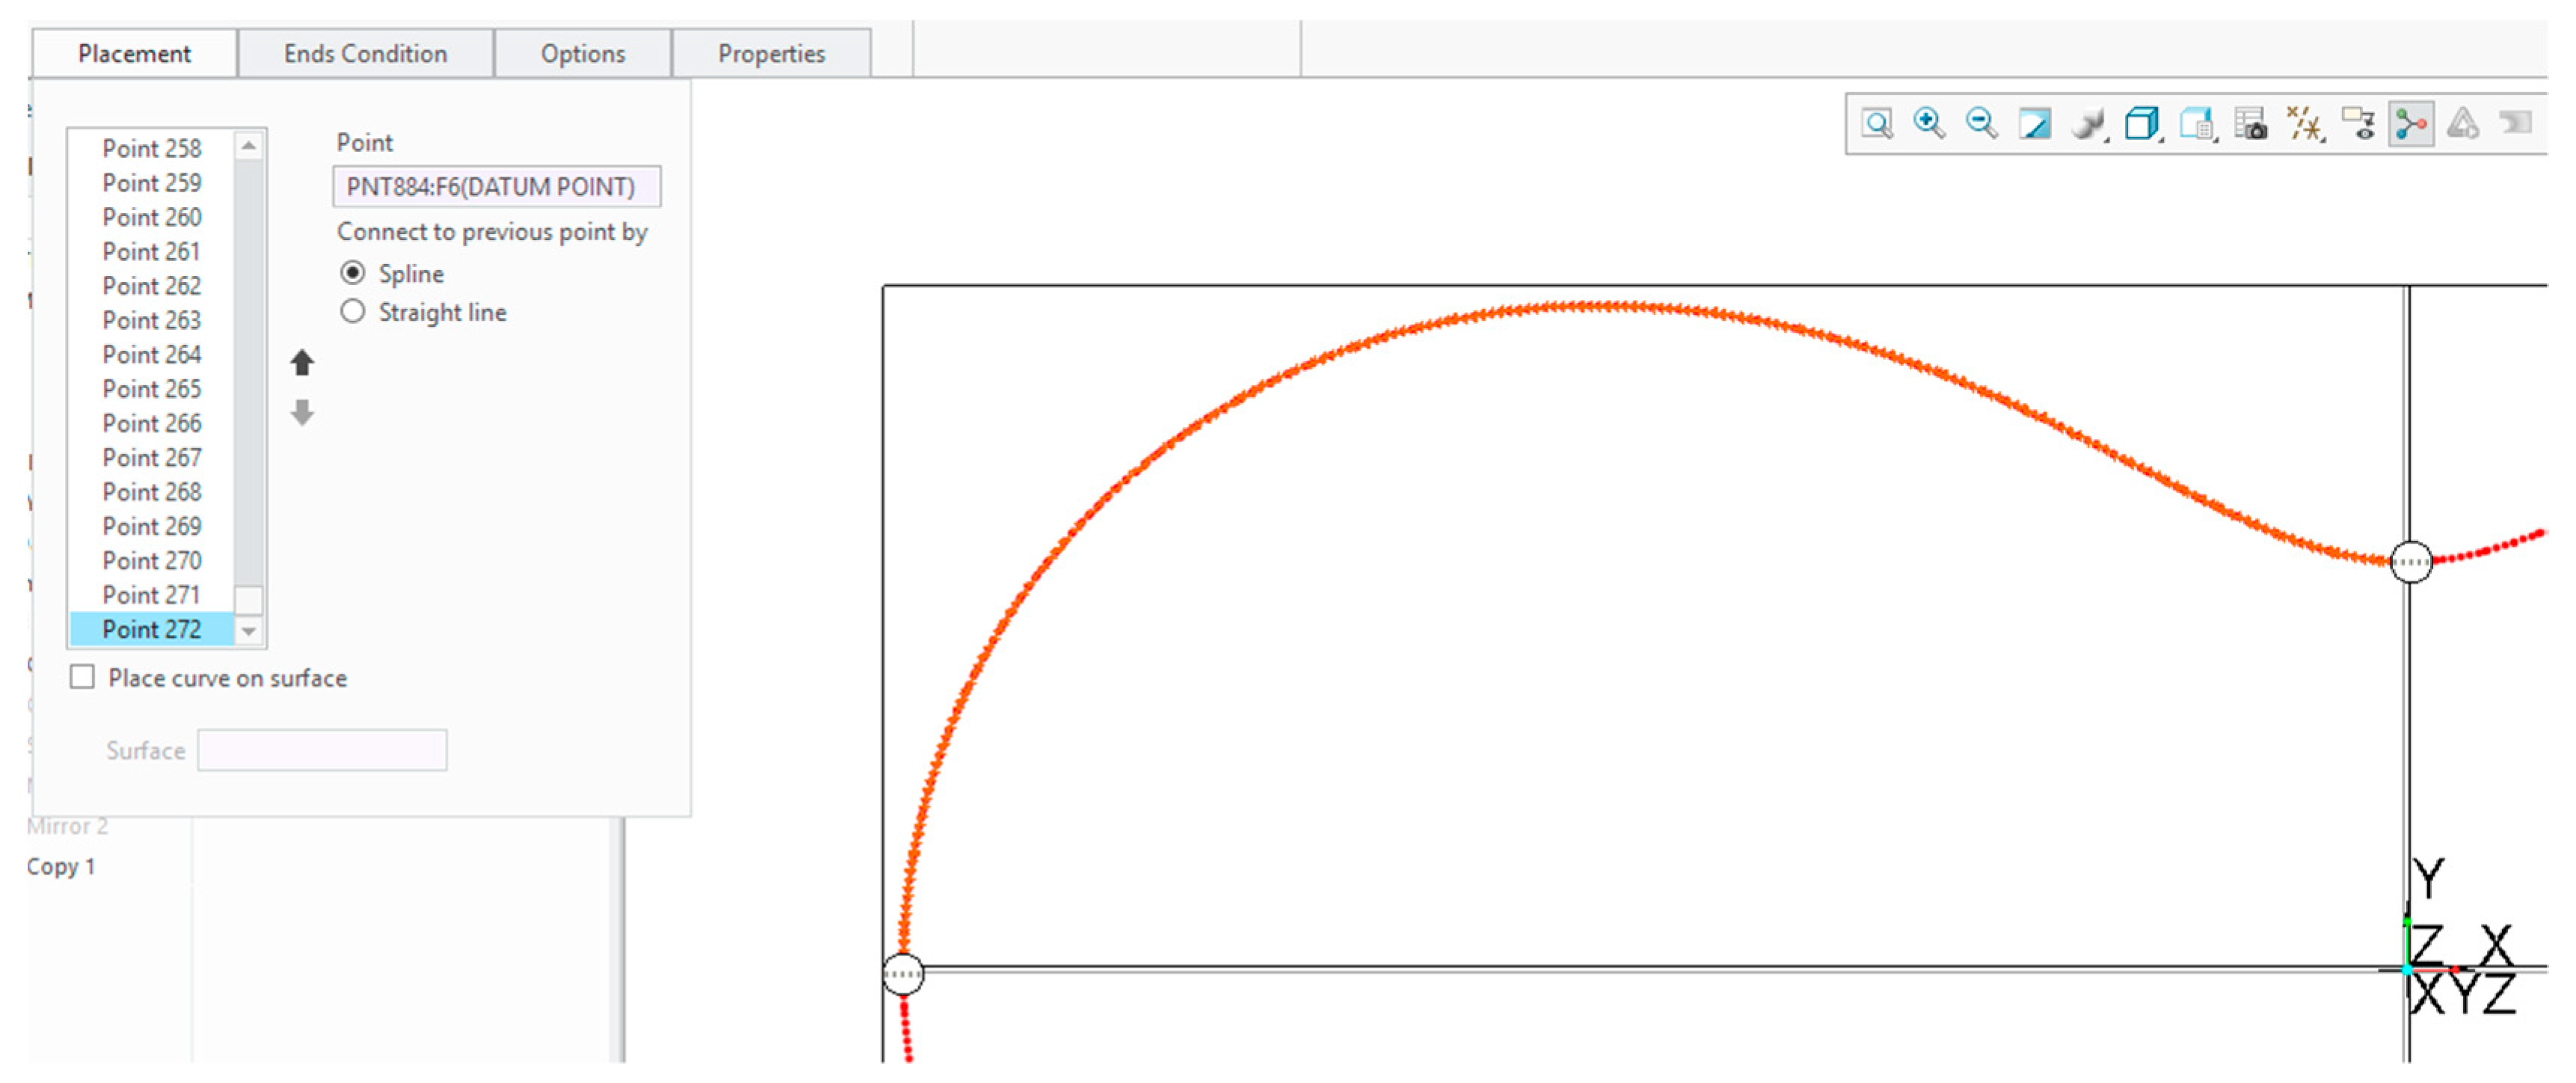
Task: Toggle the Annotation Display icon
Action: [x=2358, y=125]
